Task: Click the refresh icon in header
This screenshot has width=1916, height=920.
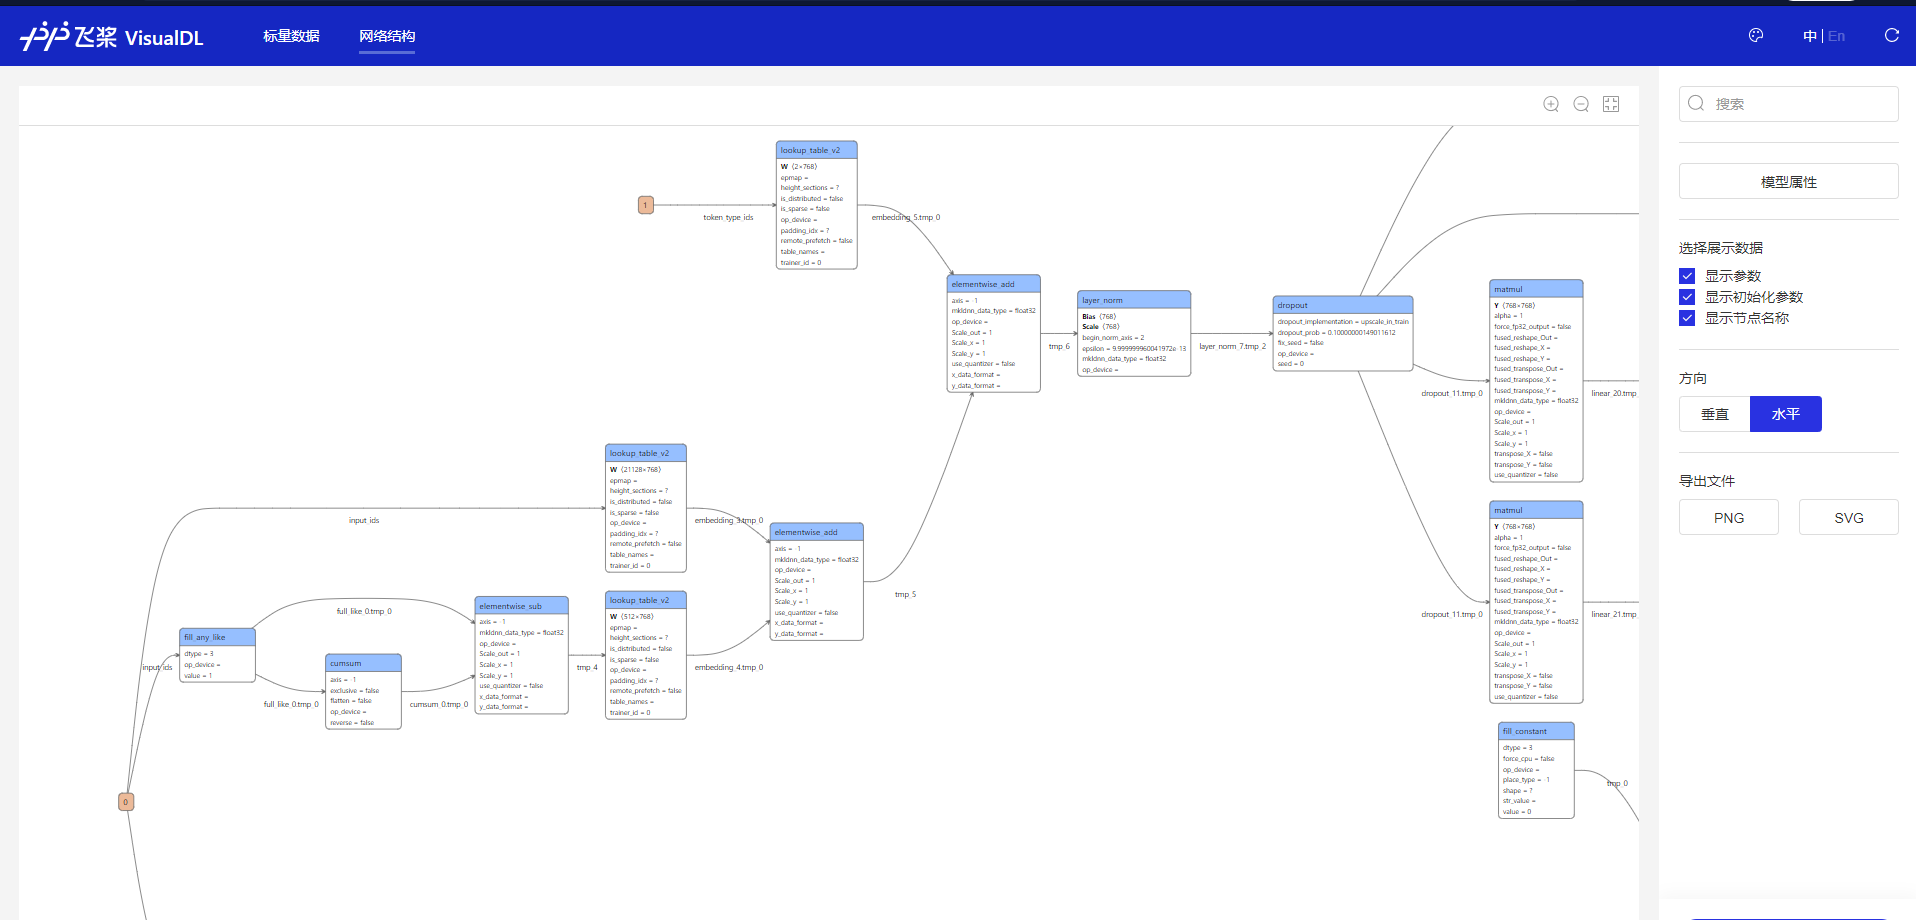Action: coord(1892,35)
